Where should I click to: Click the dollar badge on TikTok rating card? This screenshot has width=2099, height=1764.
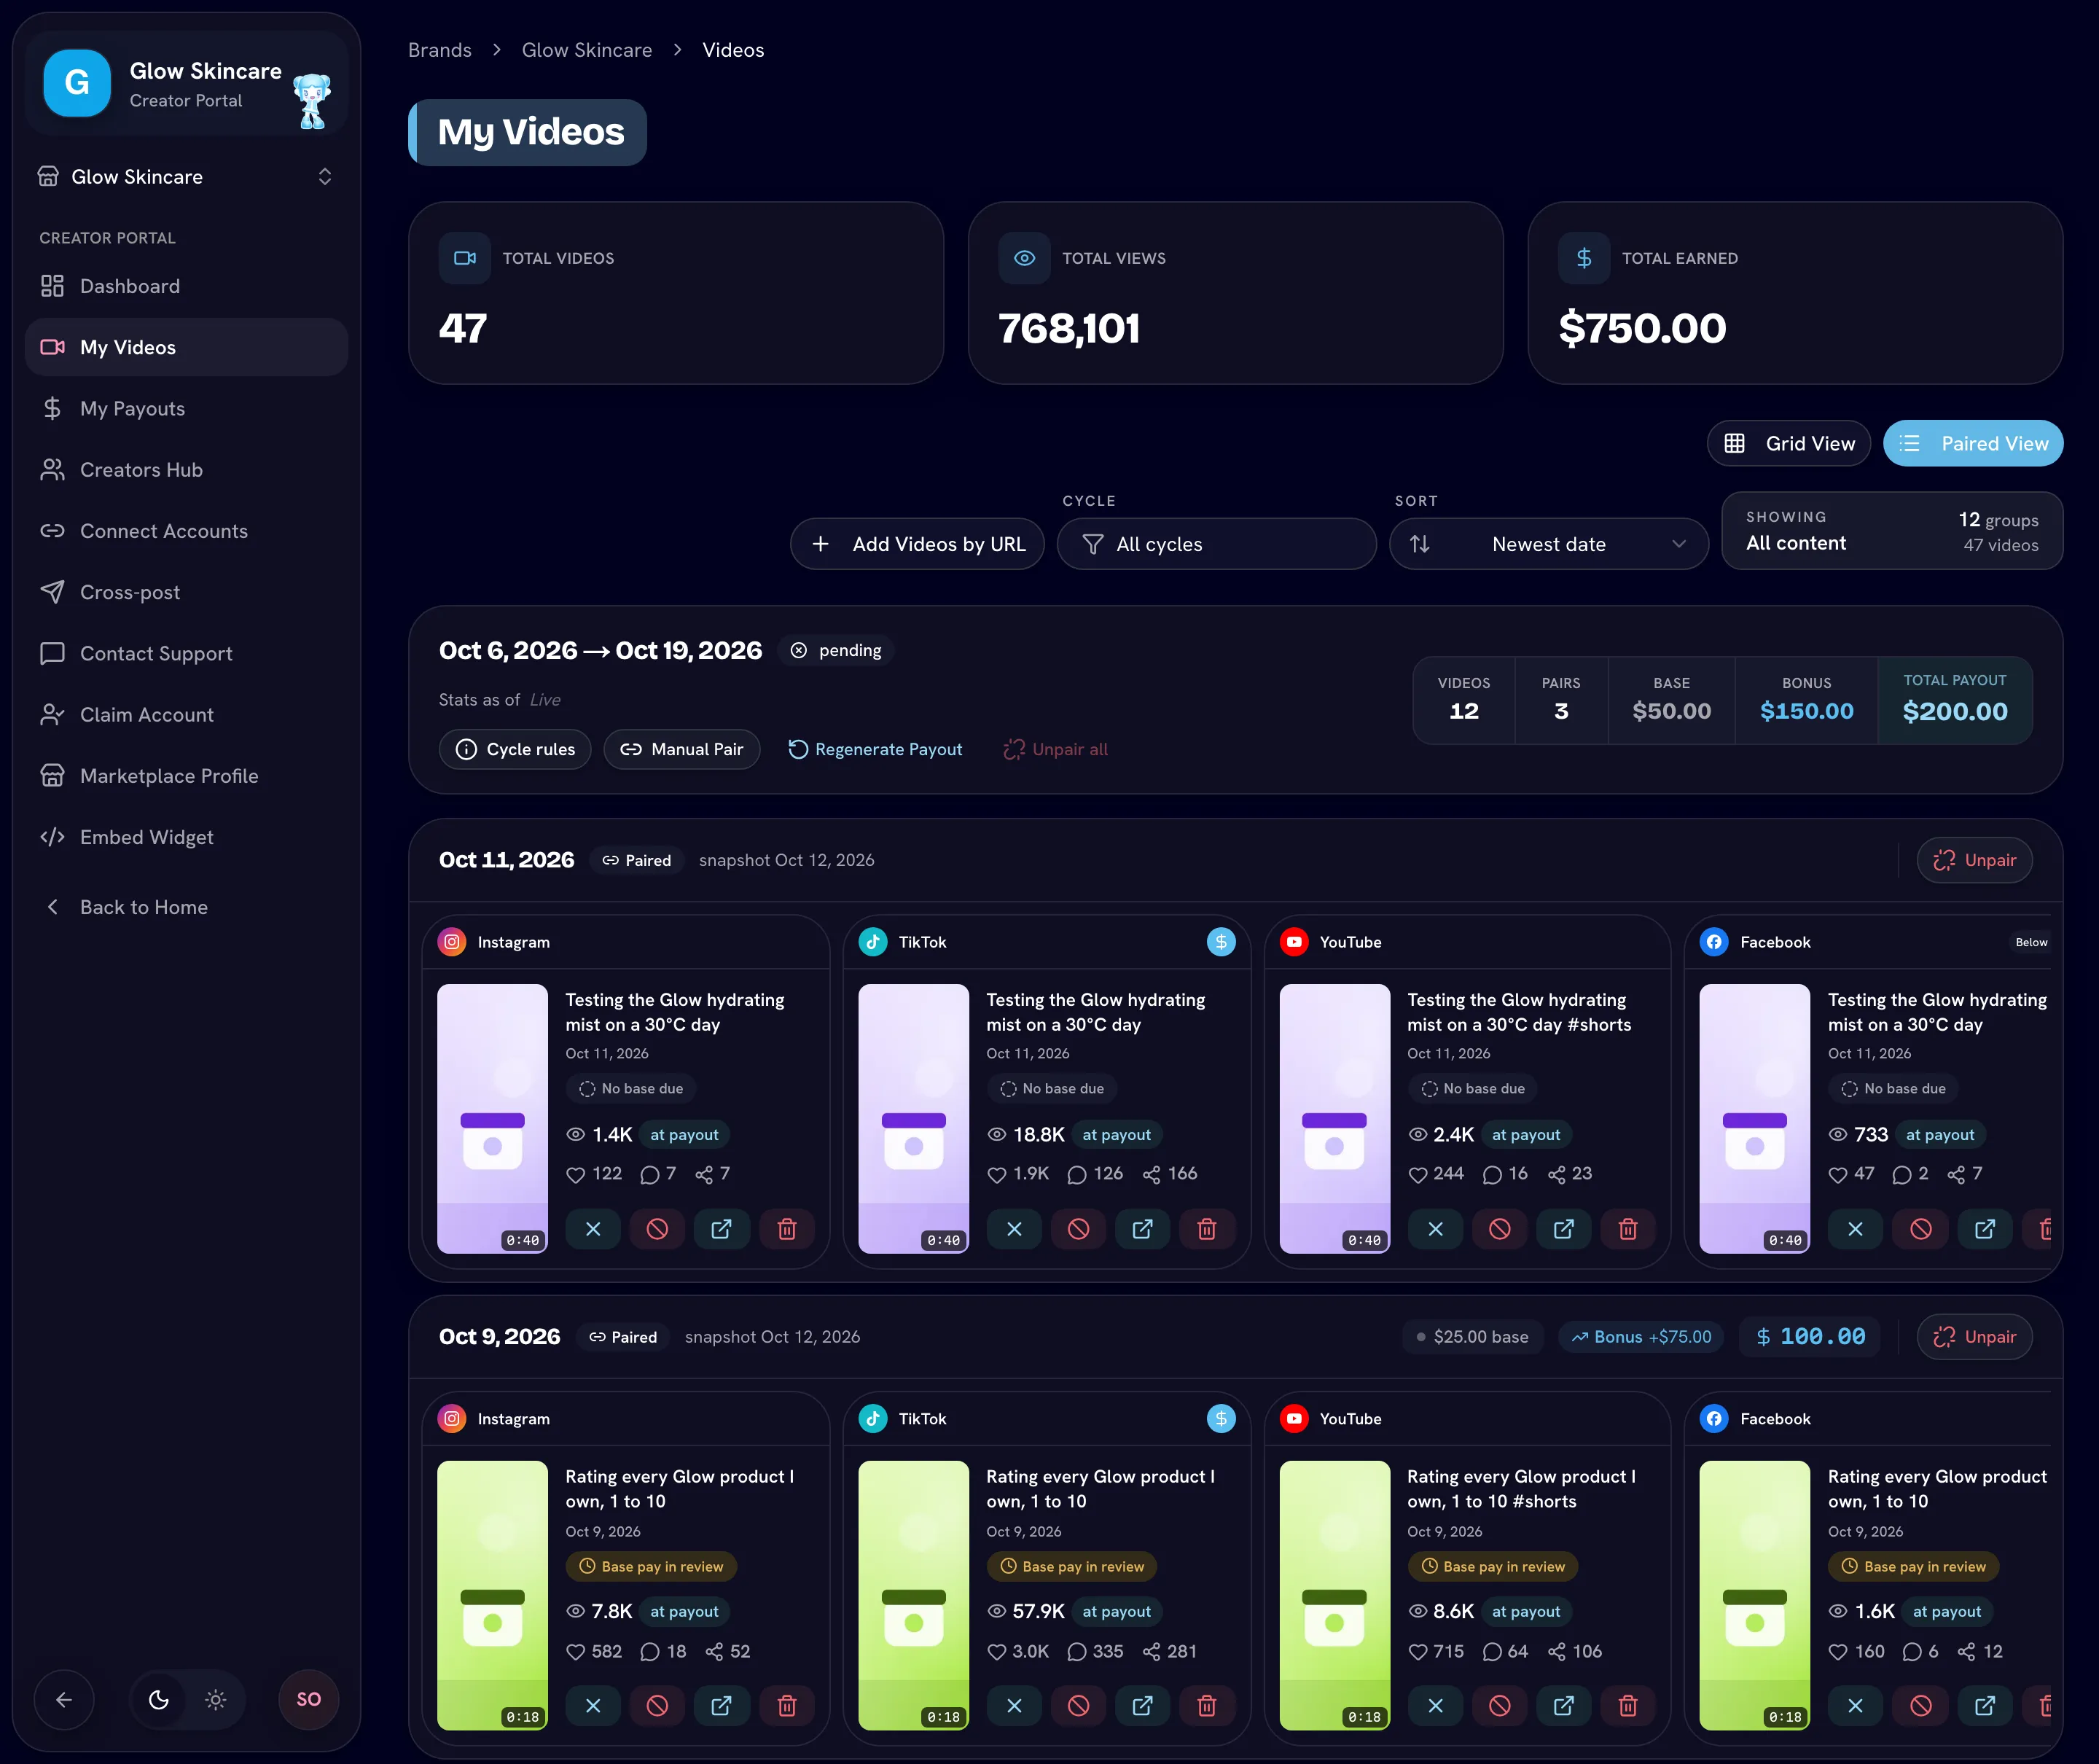pos(1221,1418)
